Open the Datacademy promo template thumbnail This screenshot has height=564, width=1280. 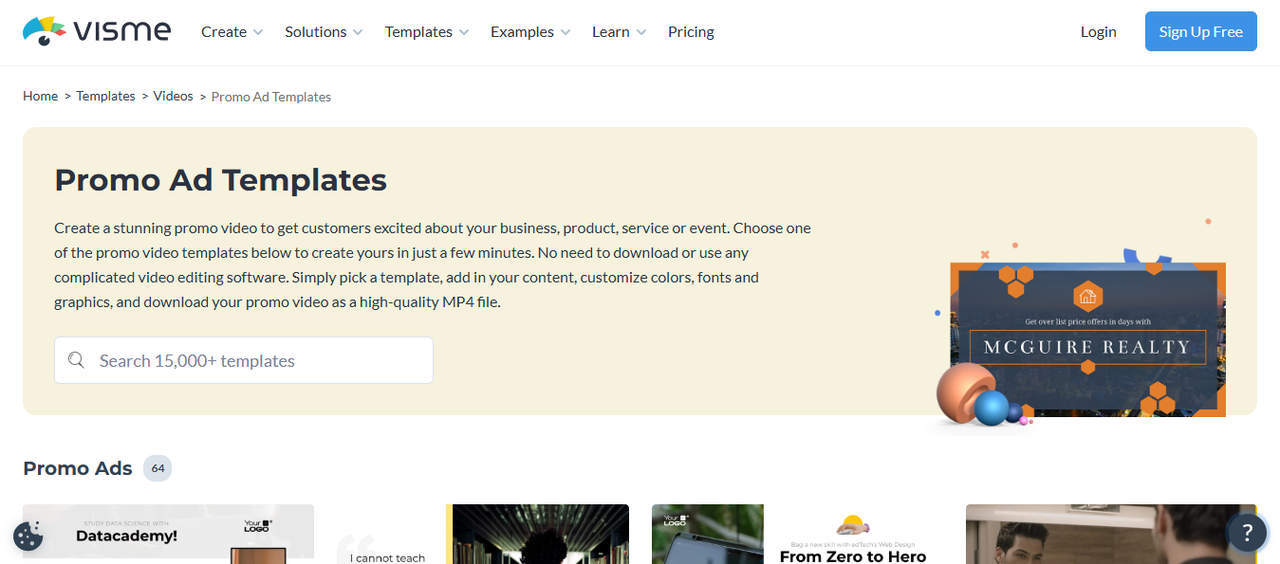point(168,535)
